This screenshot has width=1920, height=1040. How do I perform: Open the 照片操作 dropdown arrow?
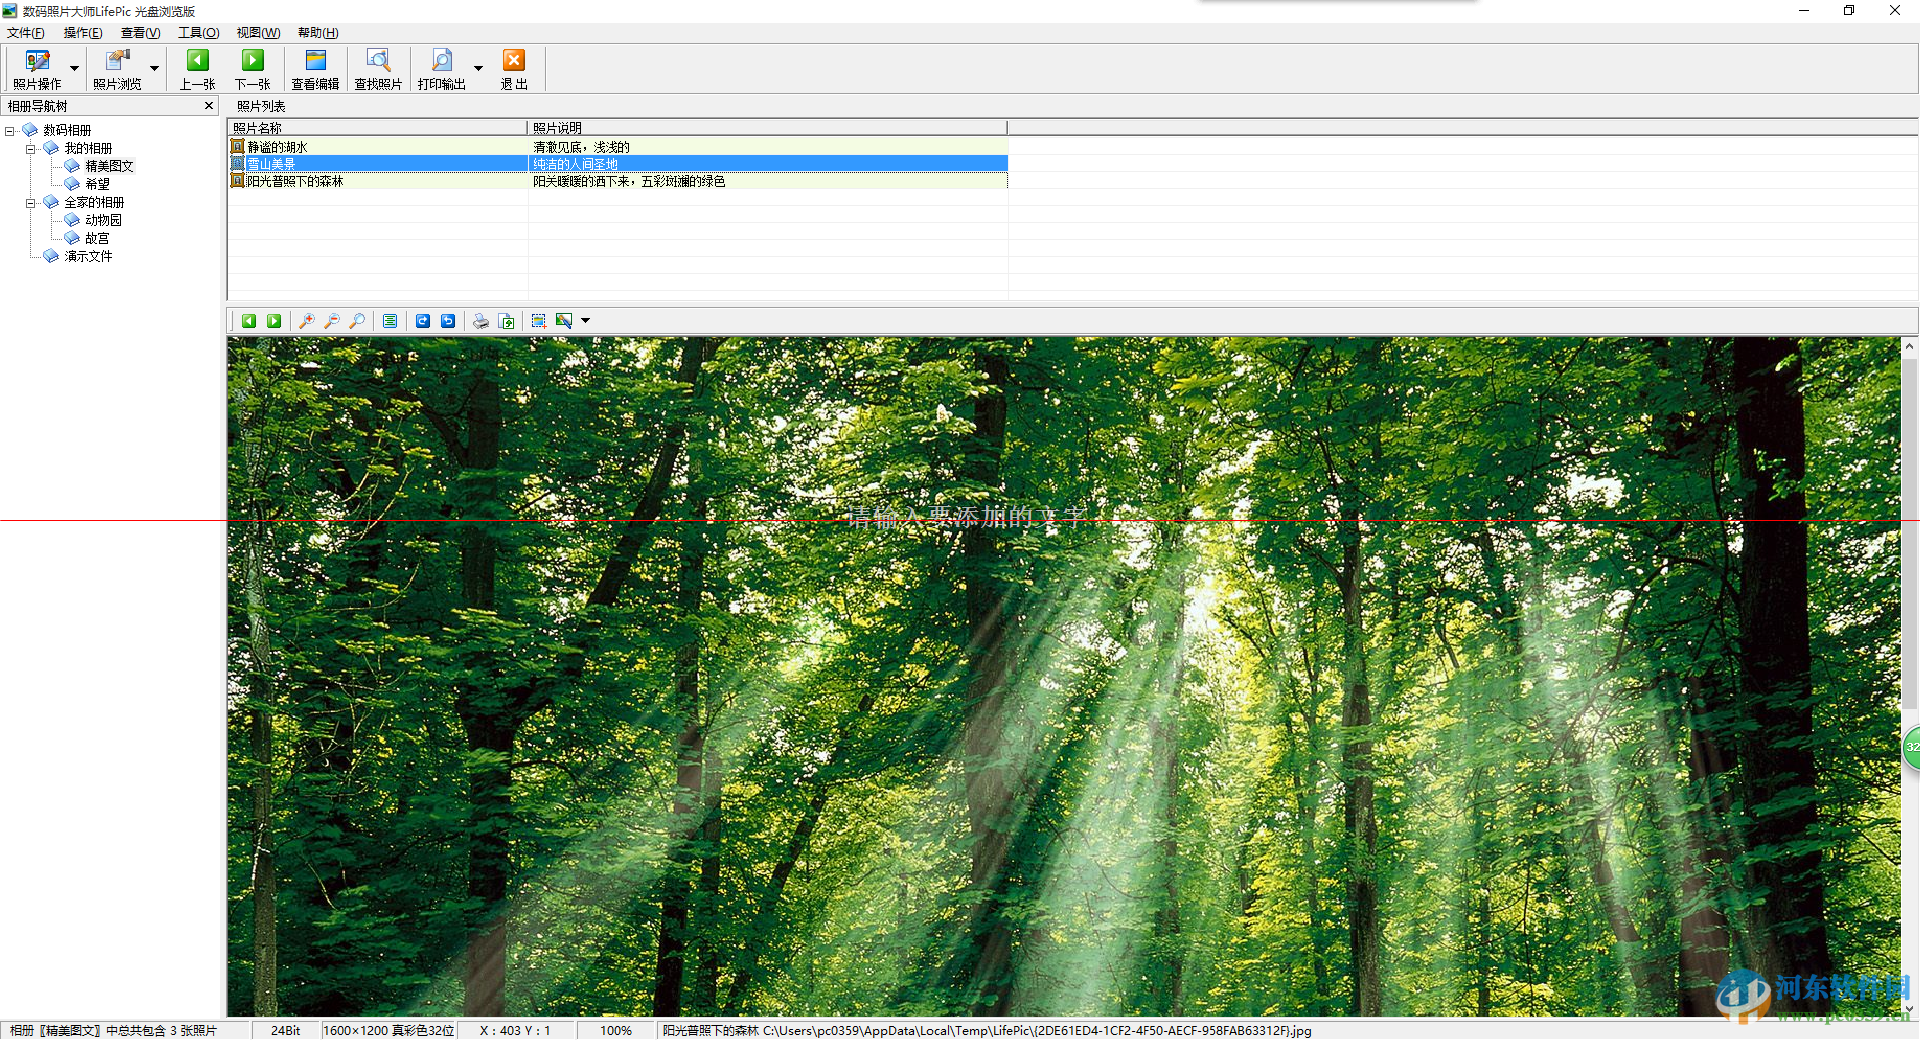[73, 68]
